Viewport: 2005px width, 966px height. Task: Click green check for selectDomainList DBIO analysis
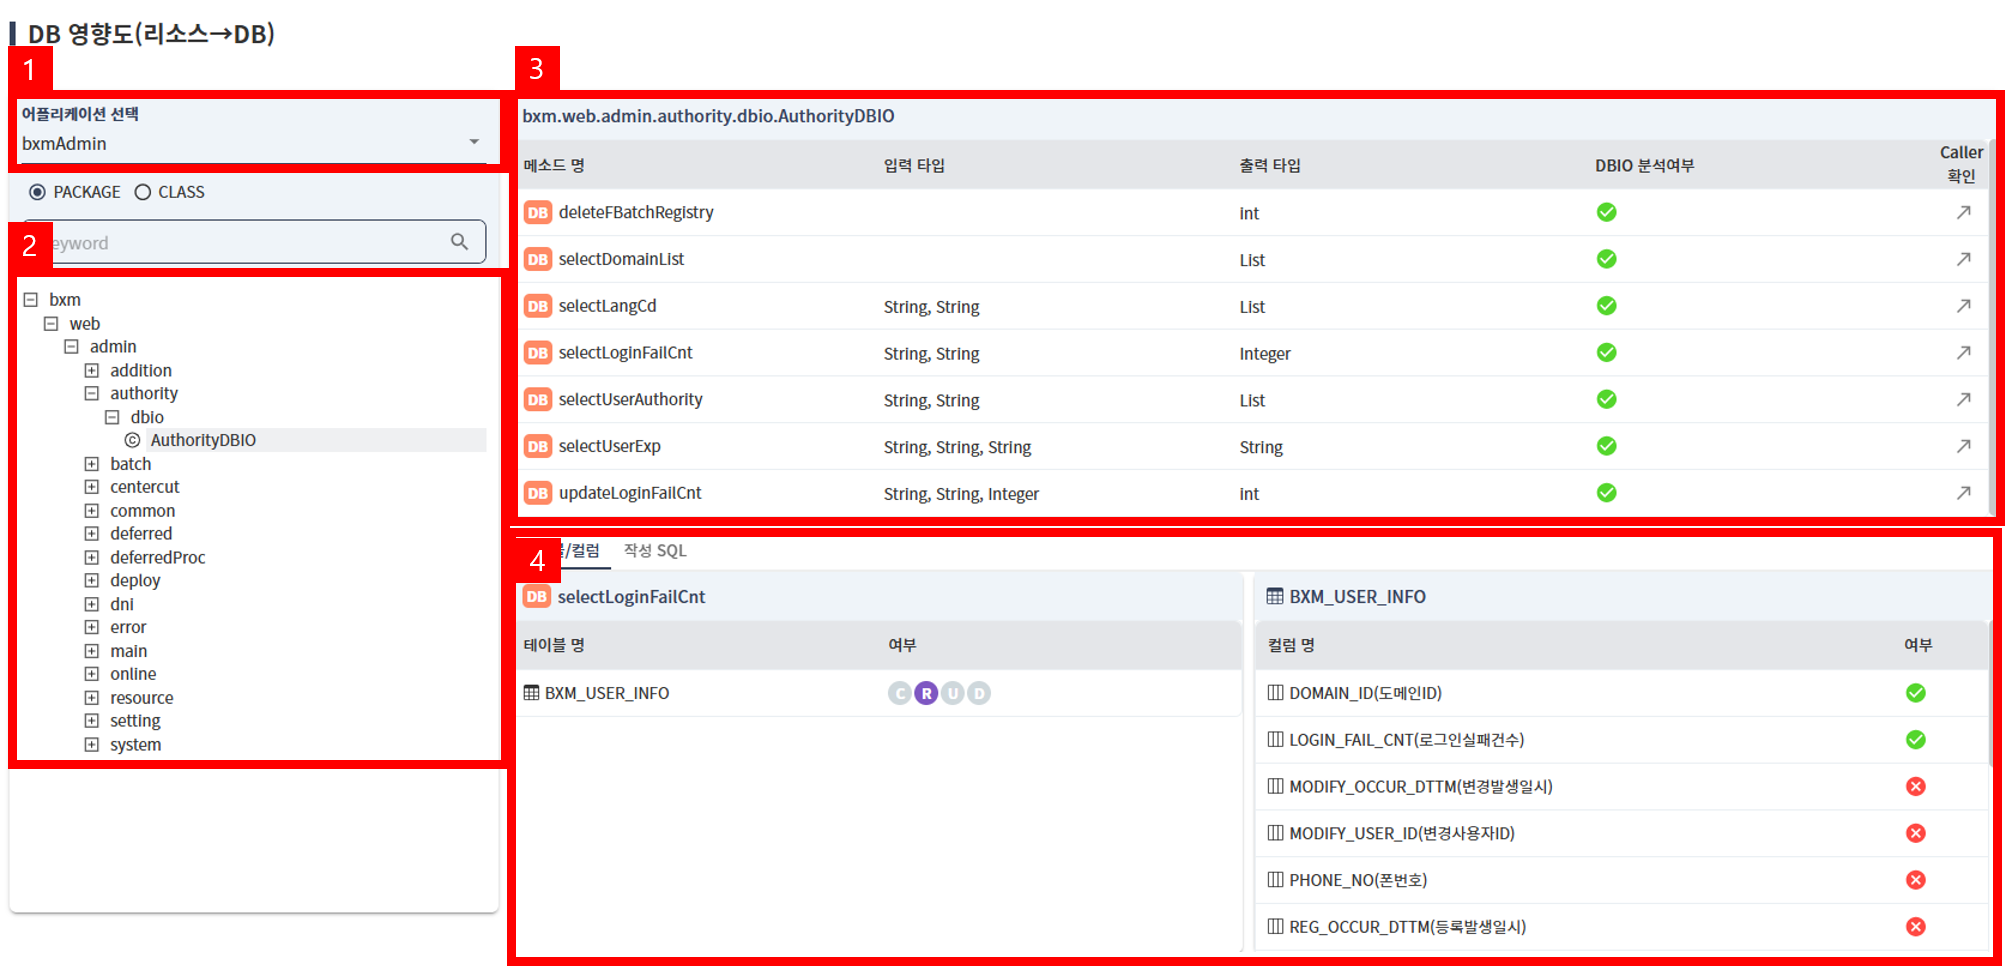point(1606,259)
